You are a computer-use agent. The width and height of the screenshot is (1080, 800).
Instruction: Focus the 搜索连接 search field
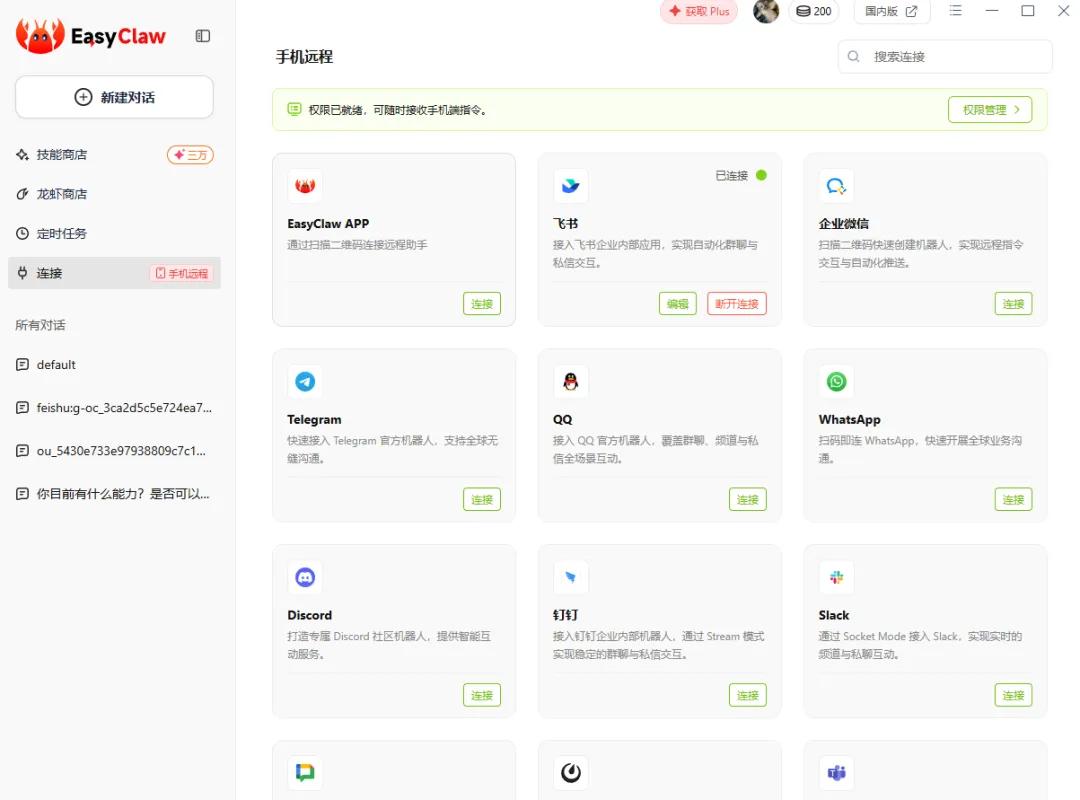(x=945, y=57)
